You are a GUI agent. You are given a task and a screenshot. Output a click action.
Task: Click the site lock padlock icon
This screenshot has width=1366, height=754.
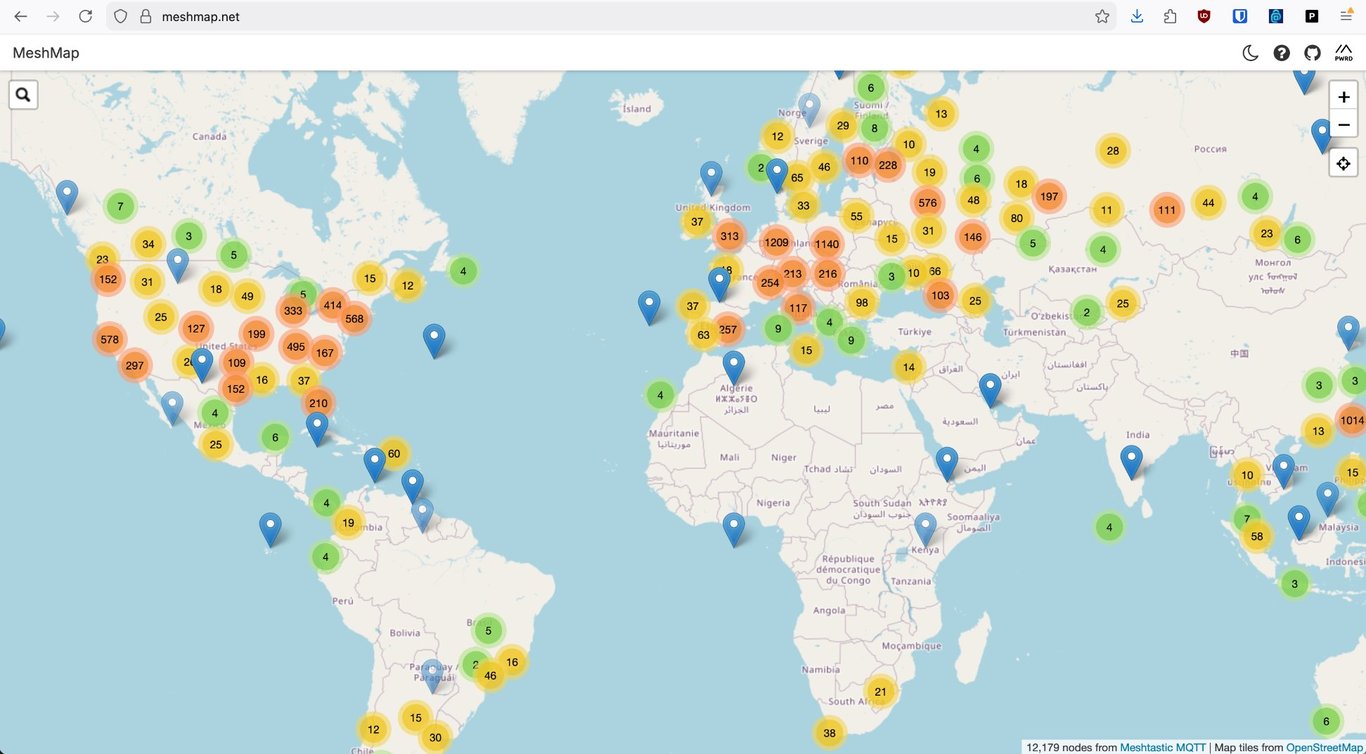click(x=146, y=16)
